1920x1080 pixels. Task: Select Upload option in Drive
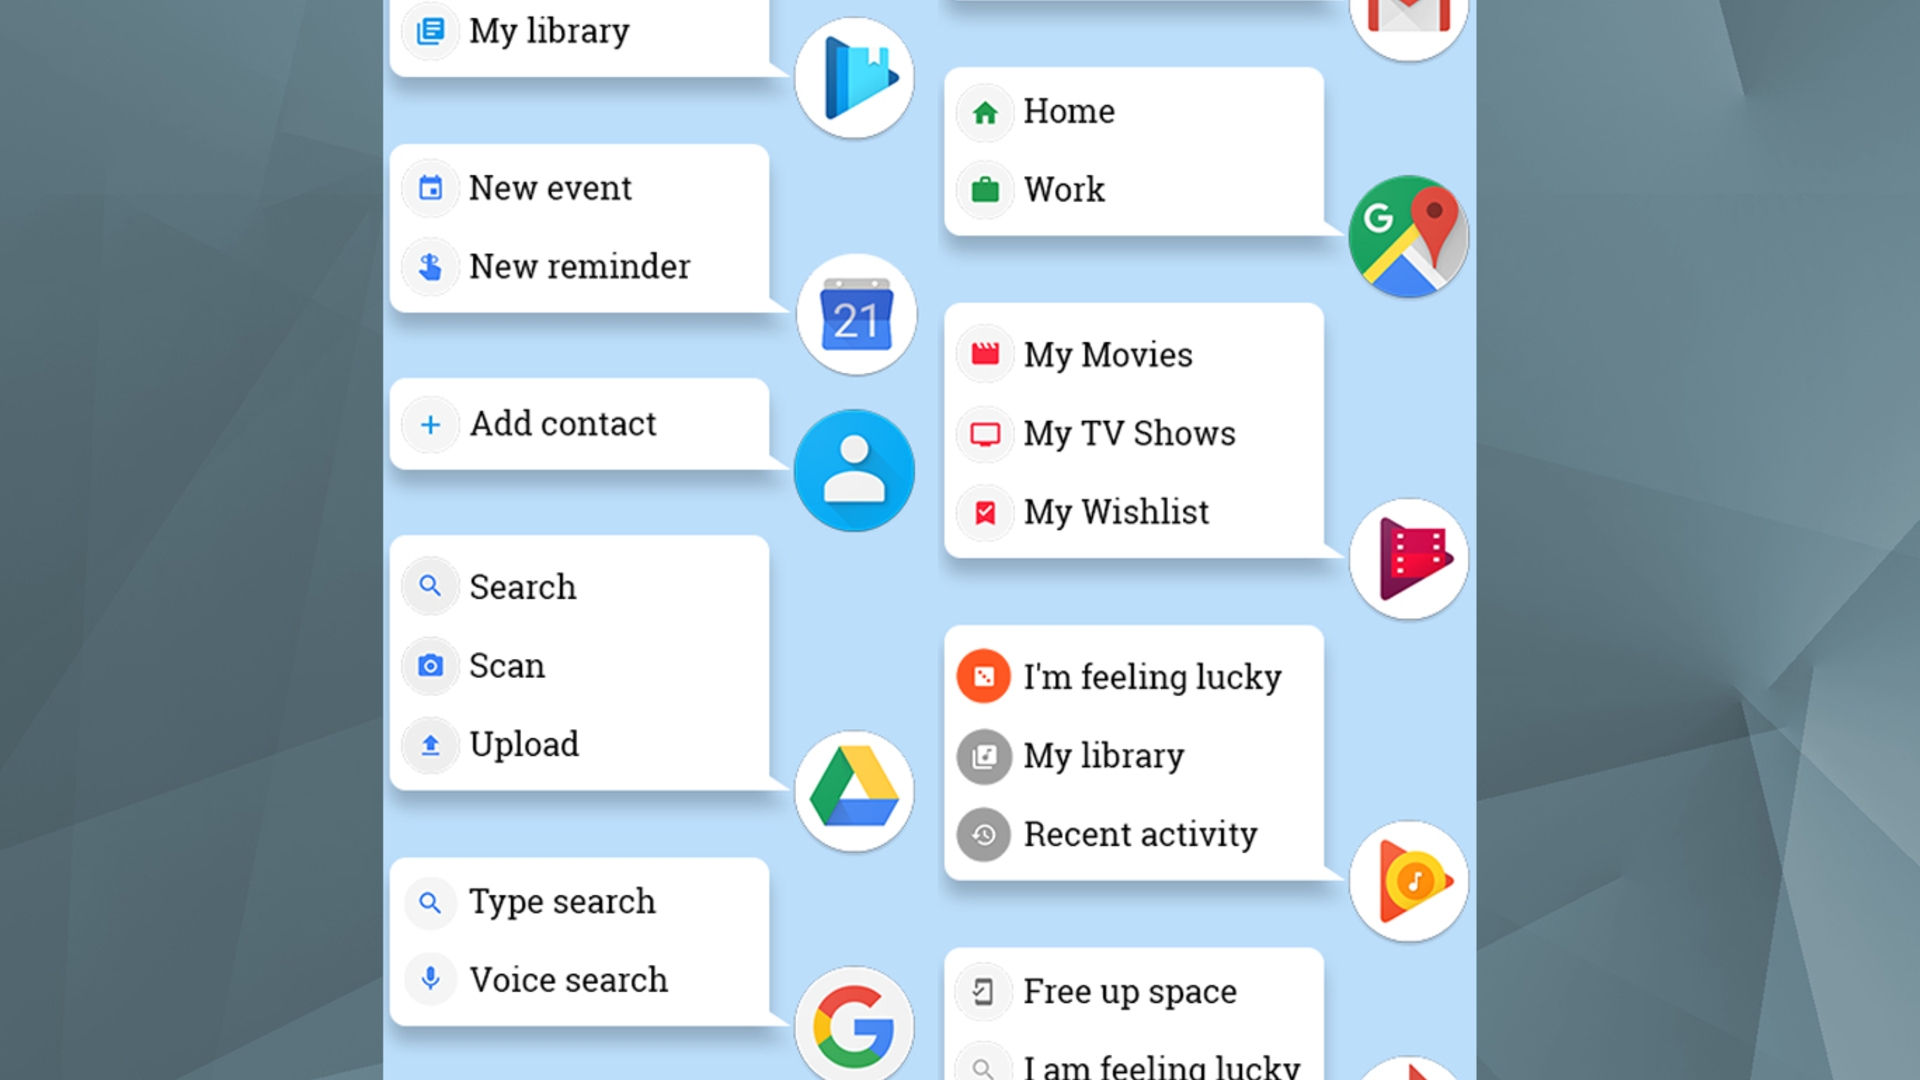[x=525, y=742]
